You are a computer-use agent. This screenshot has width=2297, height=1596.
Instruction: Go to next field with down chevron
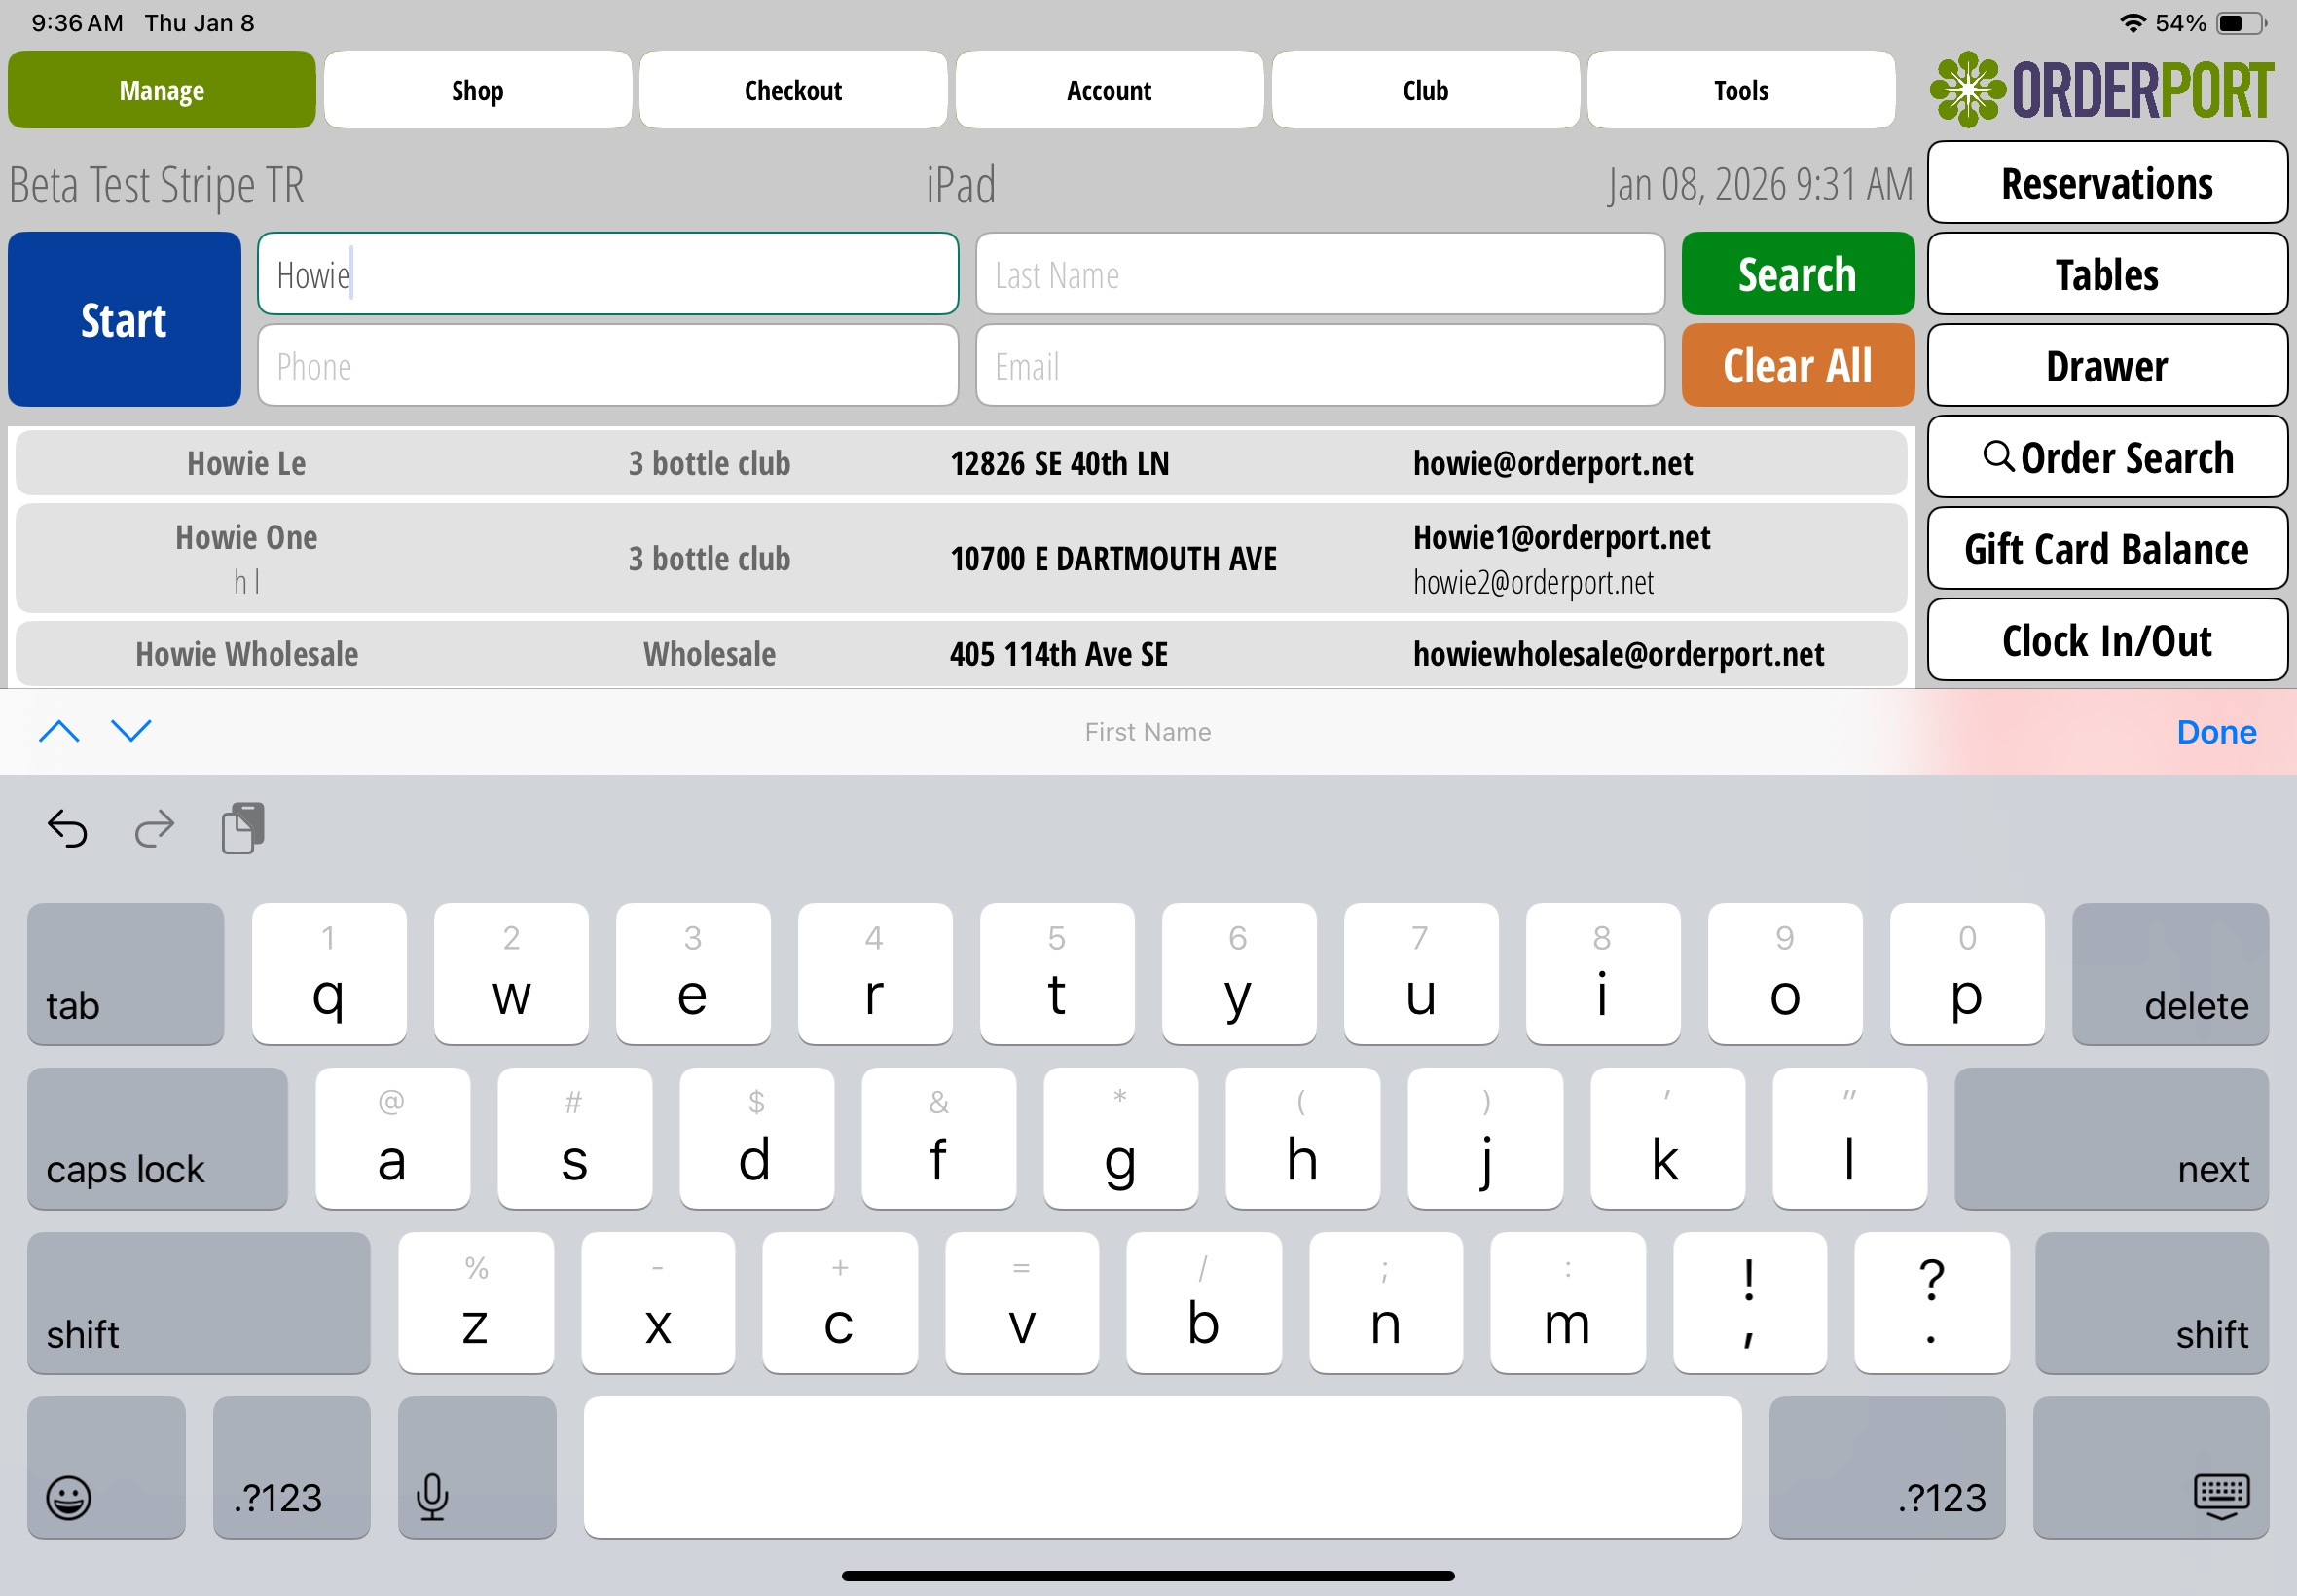click(x=131, y=731)
